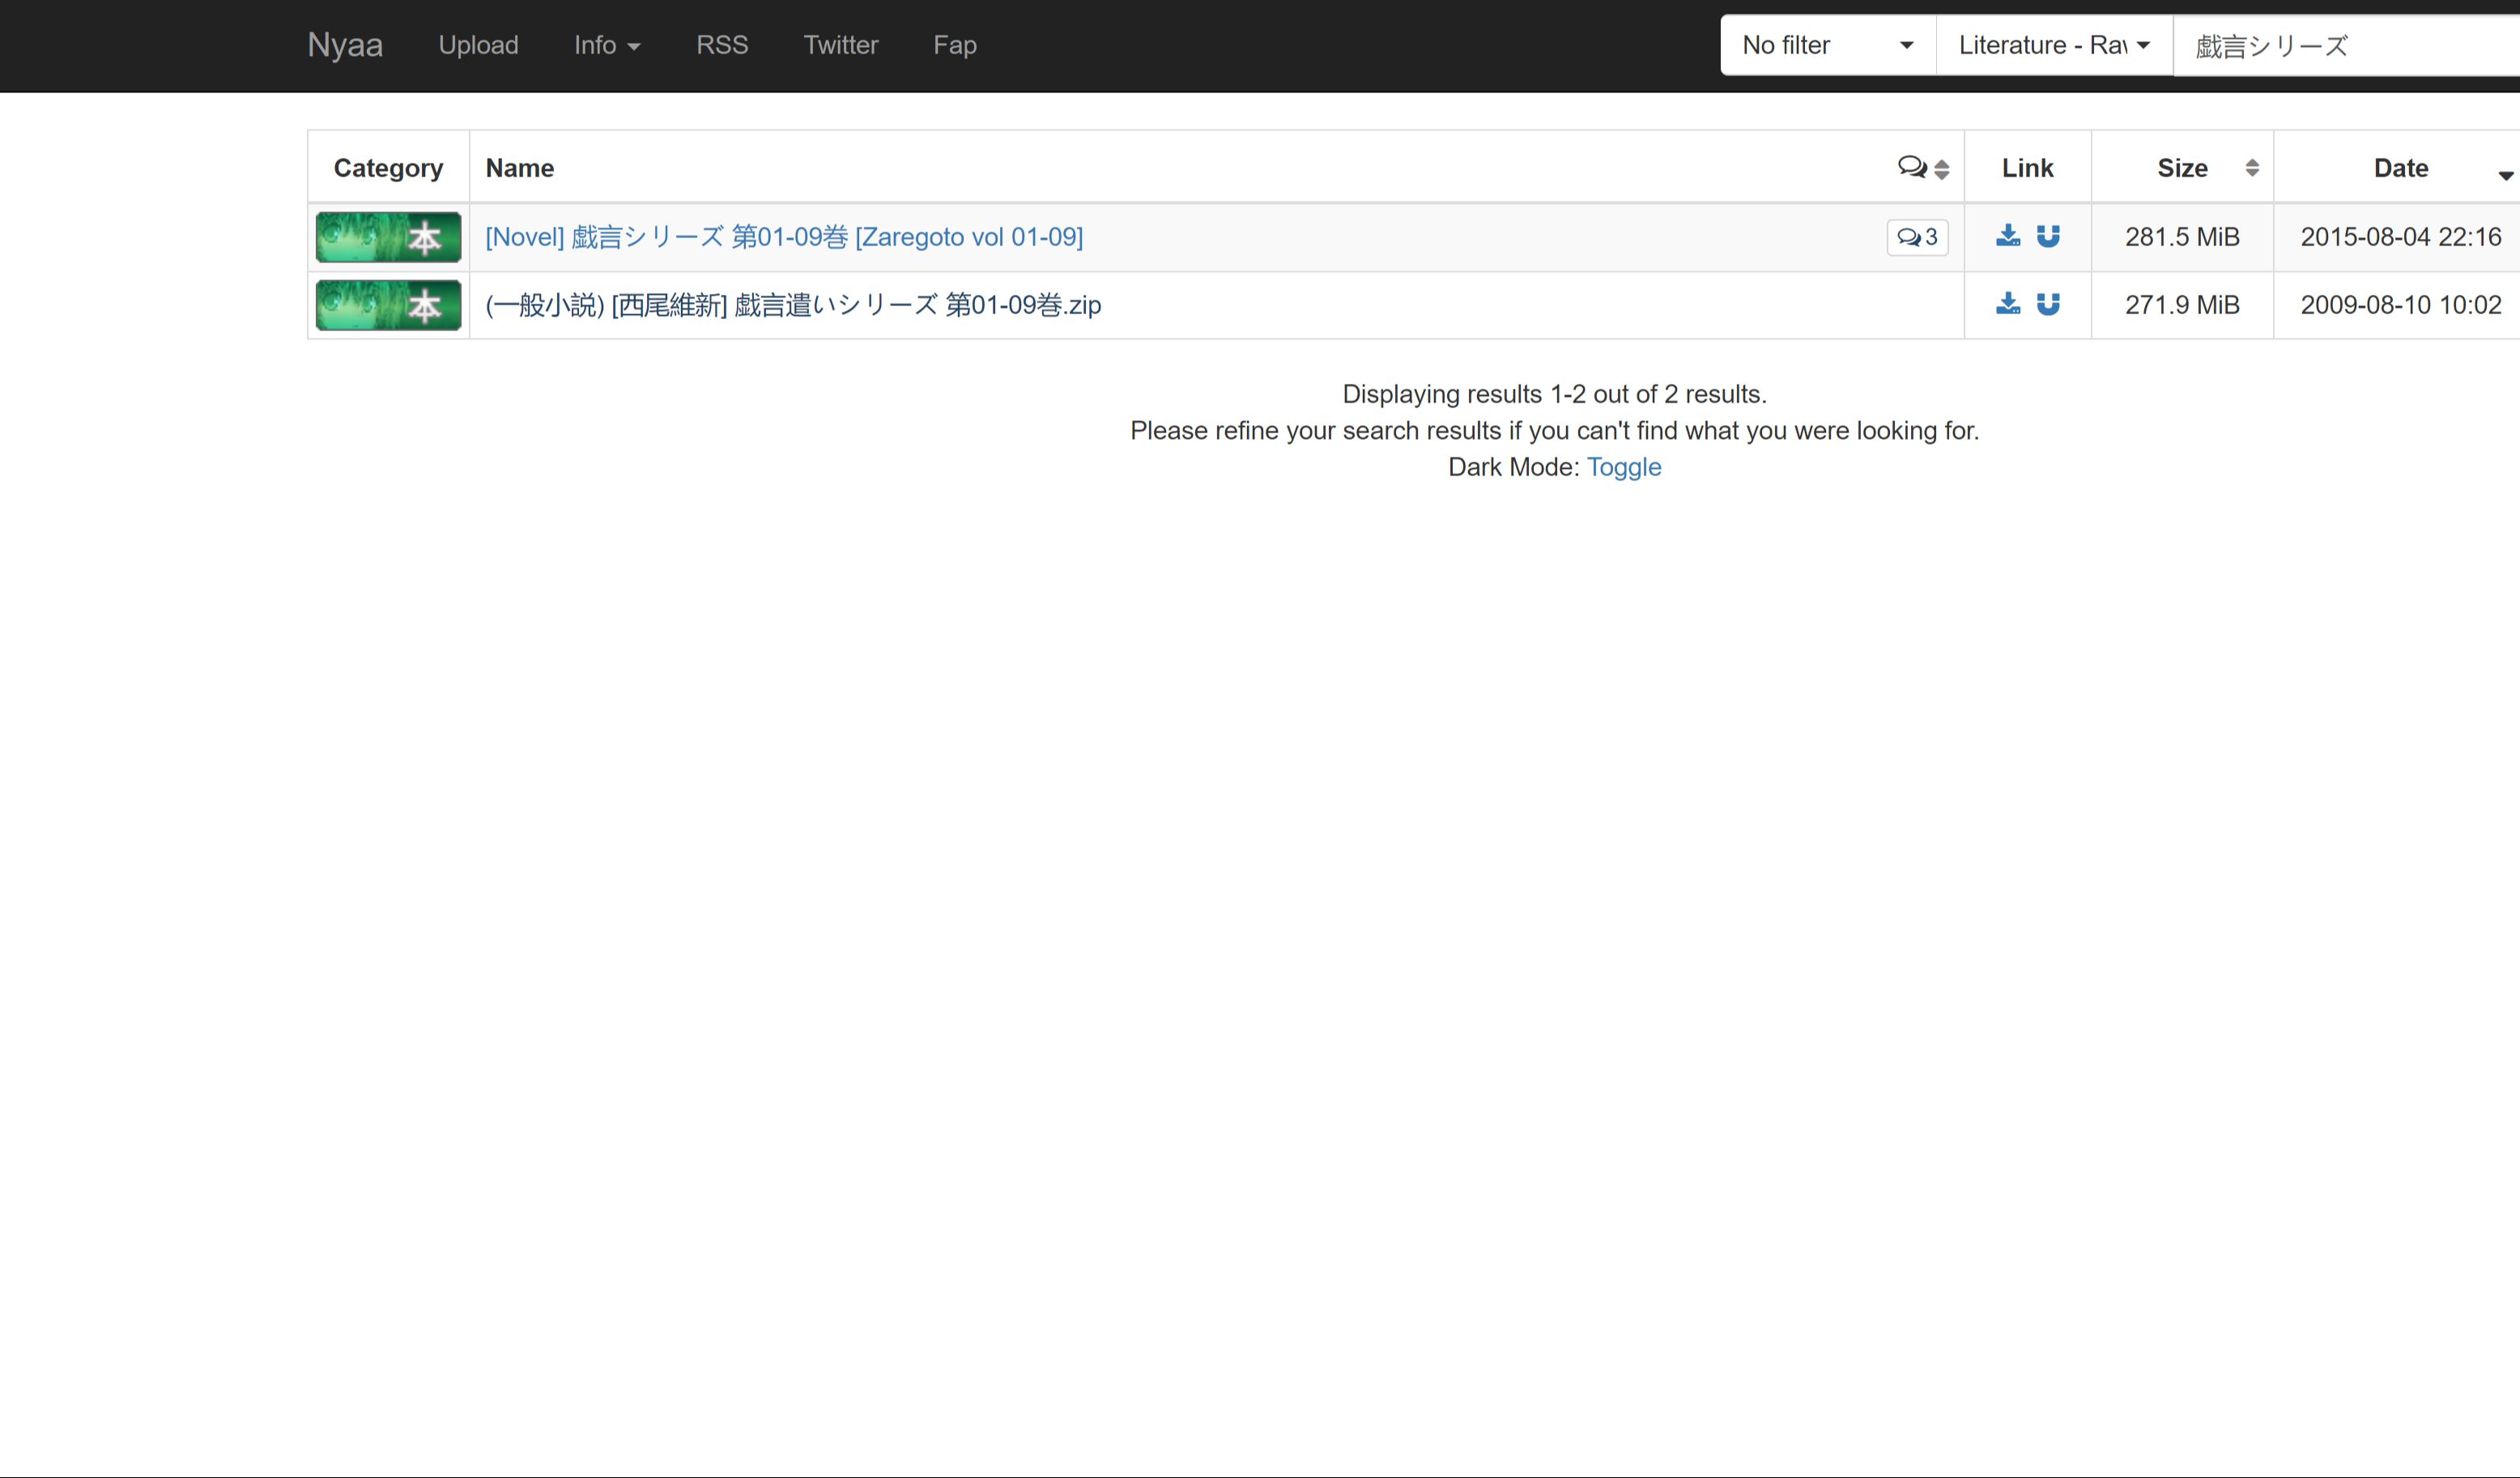Focus the search box containing 戯言シリーズ

(x=2346, y=45)
